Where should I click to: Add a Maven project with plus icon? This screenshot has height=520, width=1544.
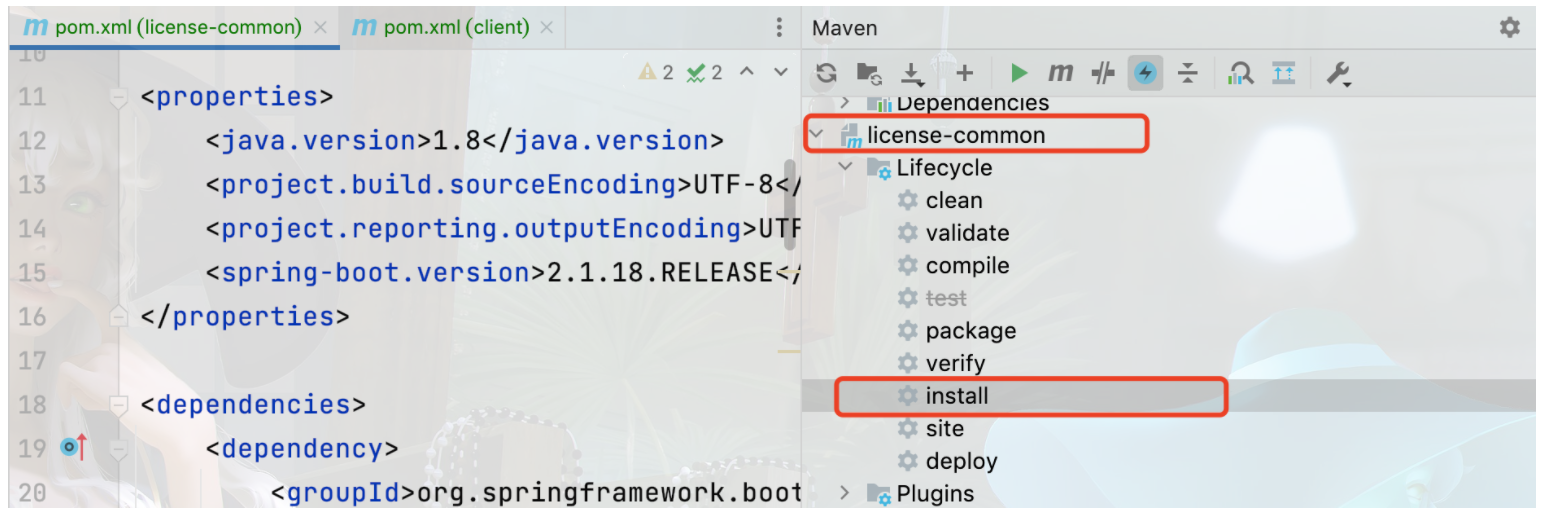[x=964, y=73]
